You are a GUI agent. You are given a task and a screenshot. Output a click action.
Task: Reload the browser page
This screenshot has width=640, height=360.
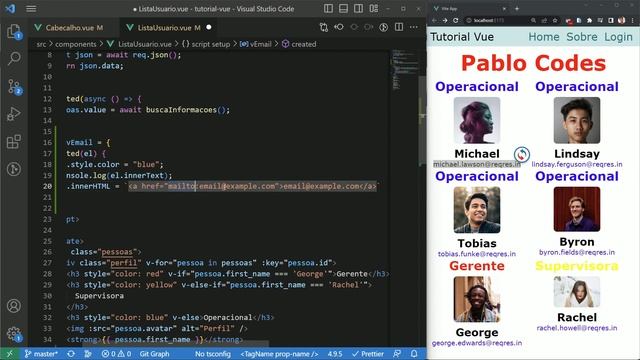456,20
